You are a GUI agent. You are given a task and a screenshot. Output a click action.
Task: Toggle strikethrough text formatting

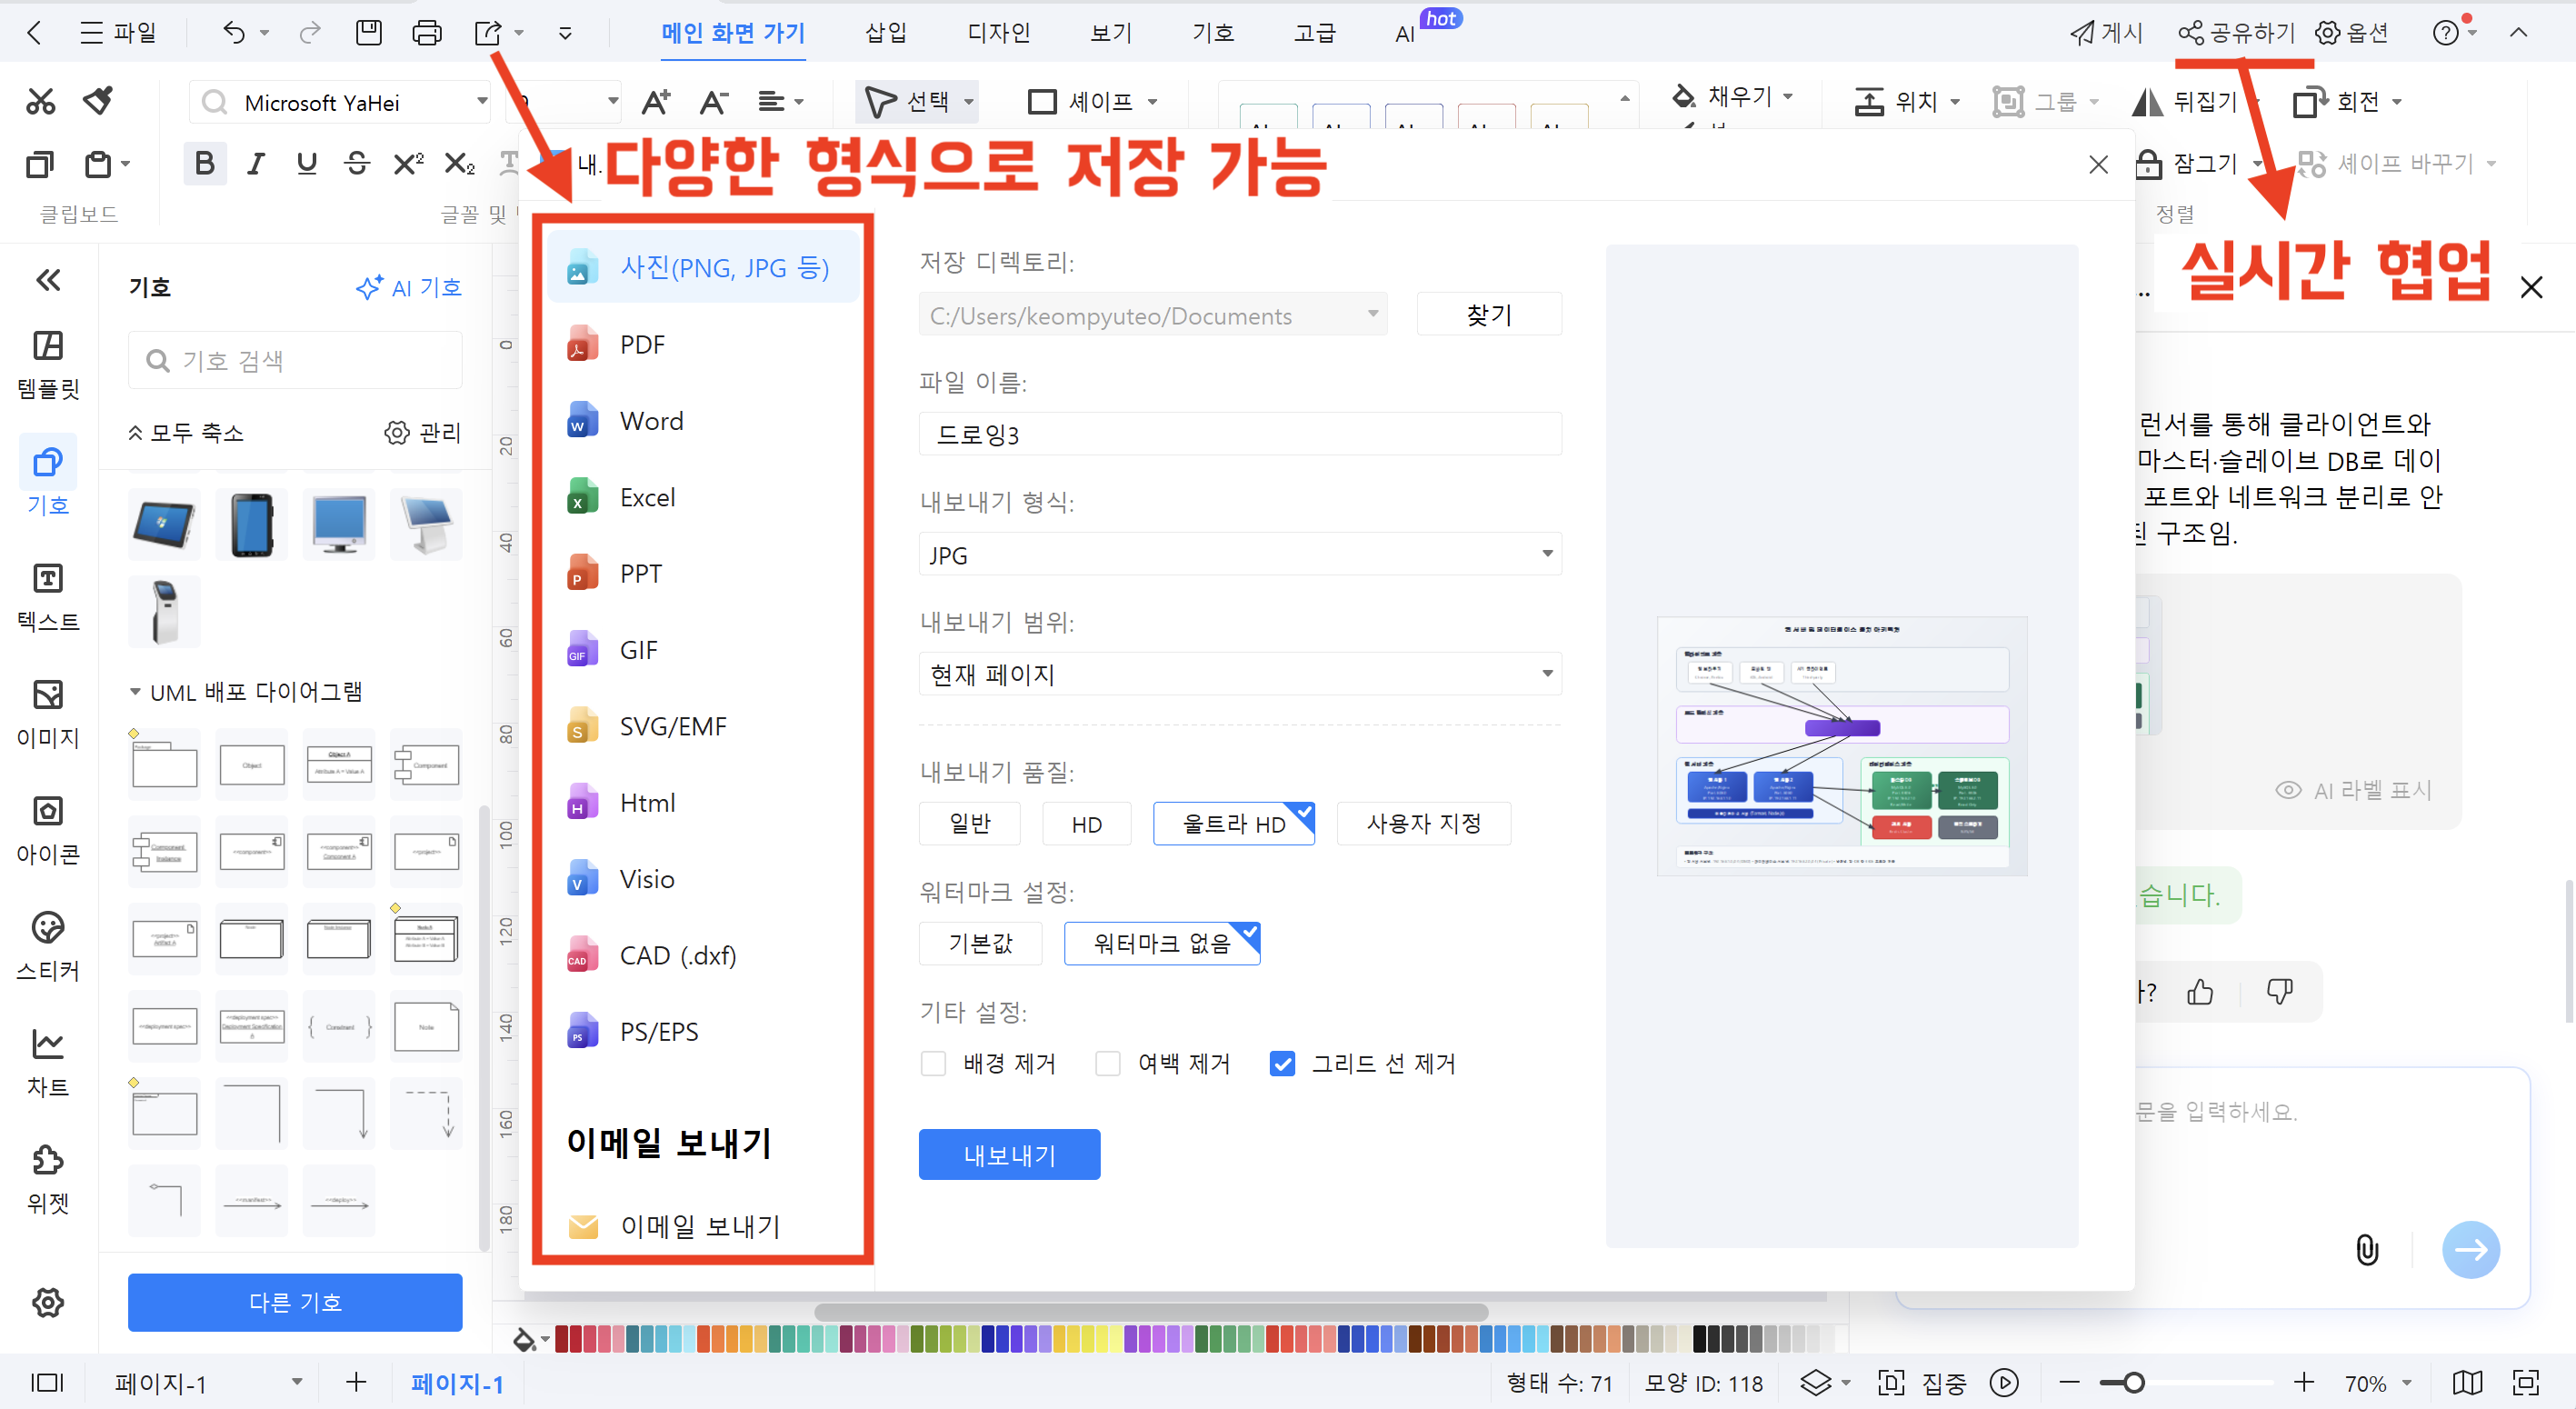coord(357,163)
